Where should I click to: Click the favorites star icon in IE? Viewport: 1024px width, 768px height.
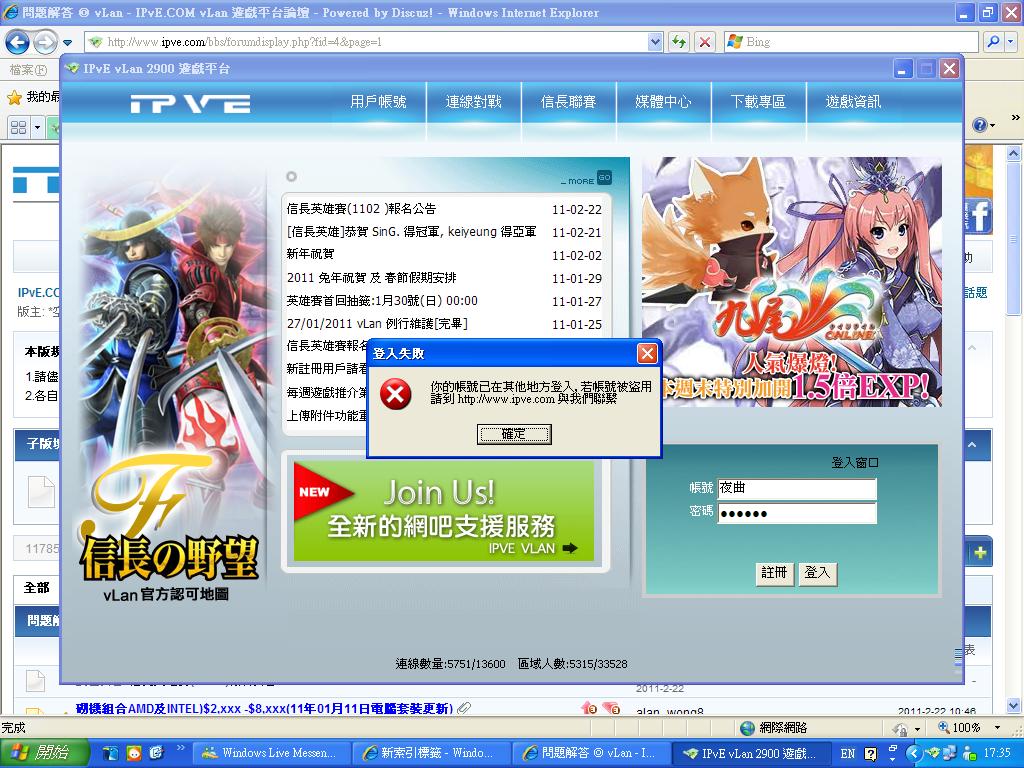(14, 98)
